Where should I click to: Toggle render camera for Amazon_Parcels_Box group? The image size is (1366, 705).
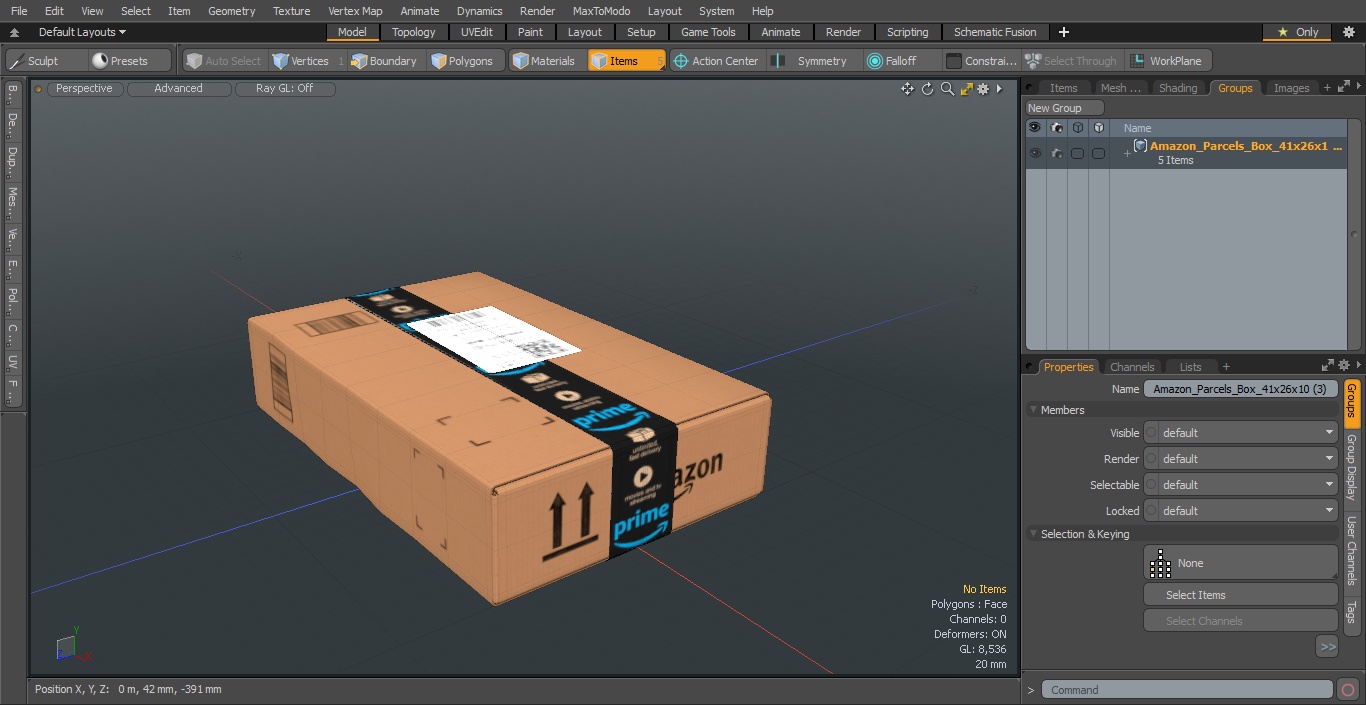(1056, 153)
